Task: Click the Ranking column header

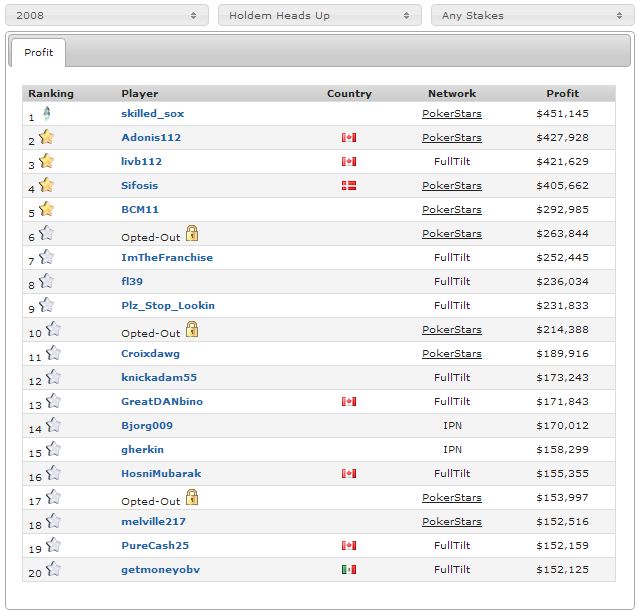Action: 51,94
